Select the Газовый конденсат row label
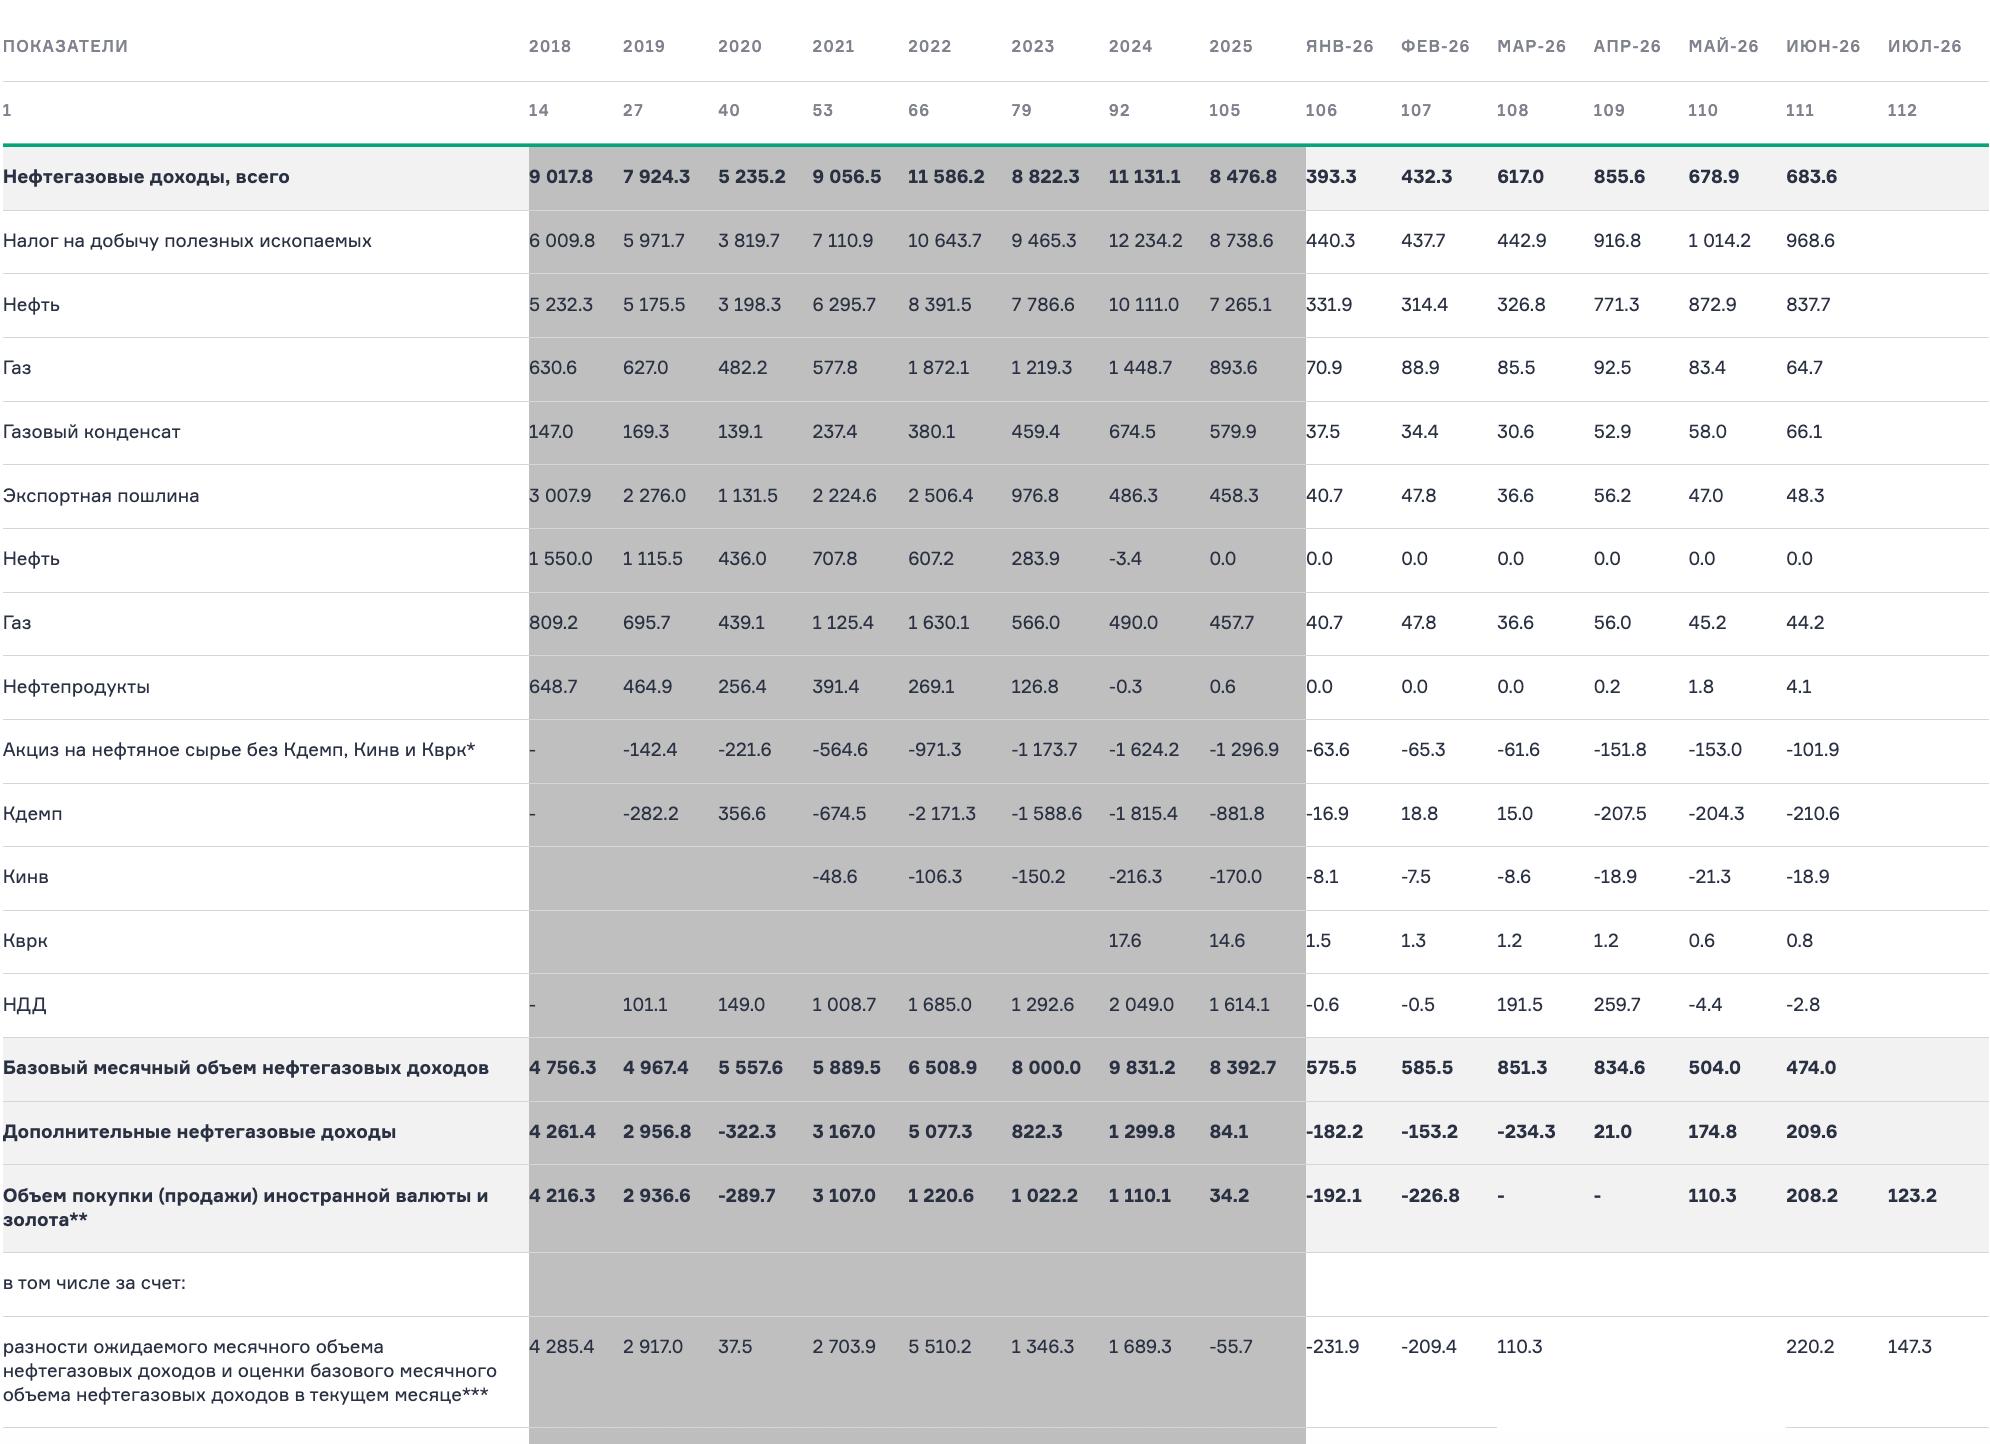 tap(92, 432)
